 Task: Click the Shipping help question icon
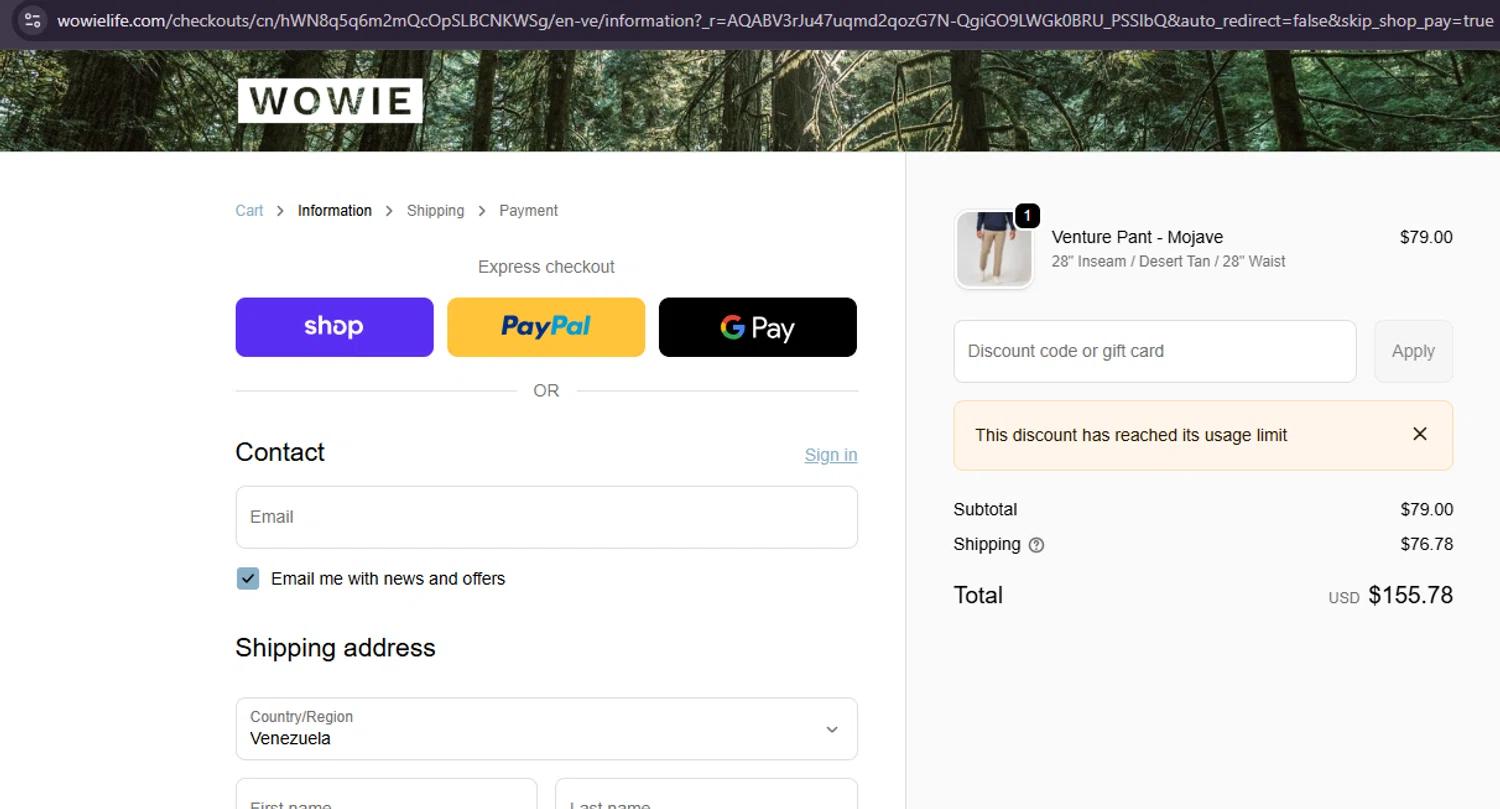pos(1036,545)
